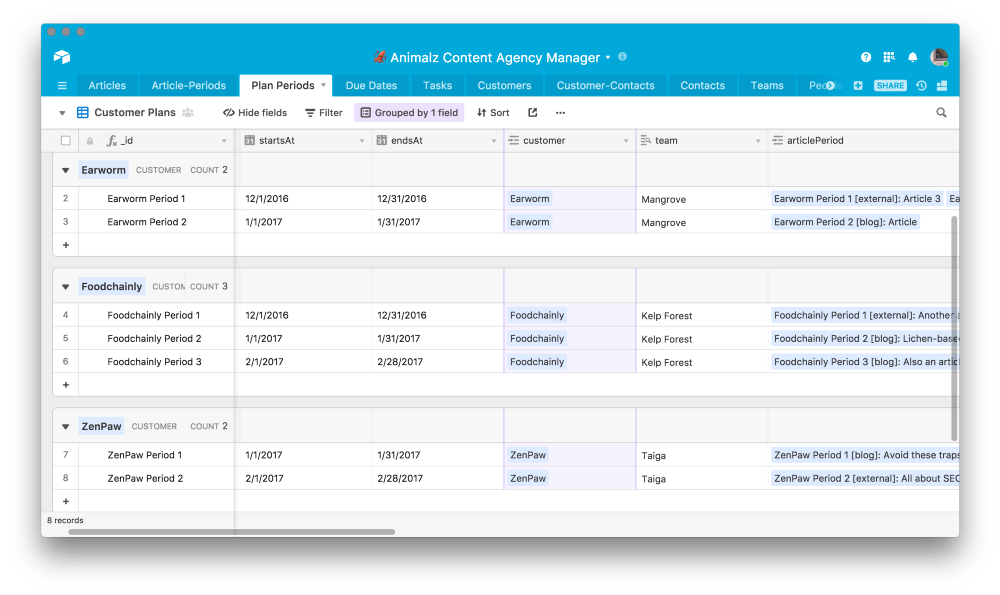Click the Airtable logo home icon
Viewport: 1000px width, 595px height.
click(62, 57)
